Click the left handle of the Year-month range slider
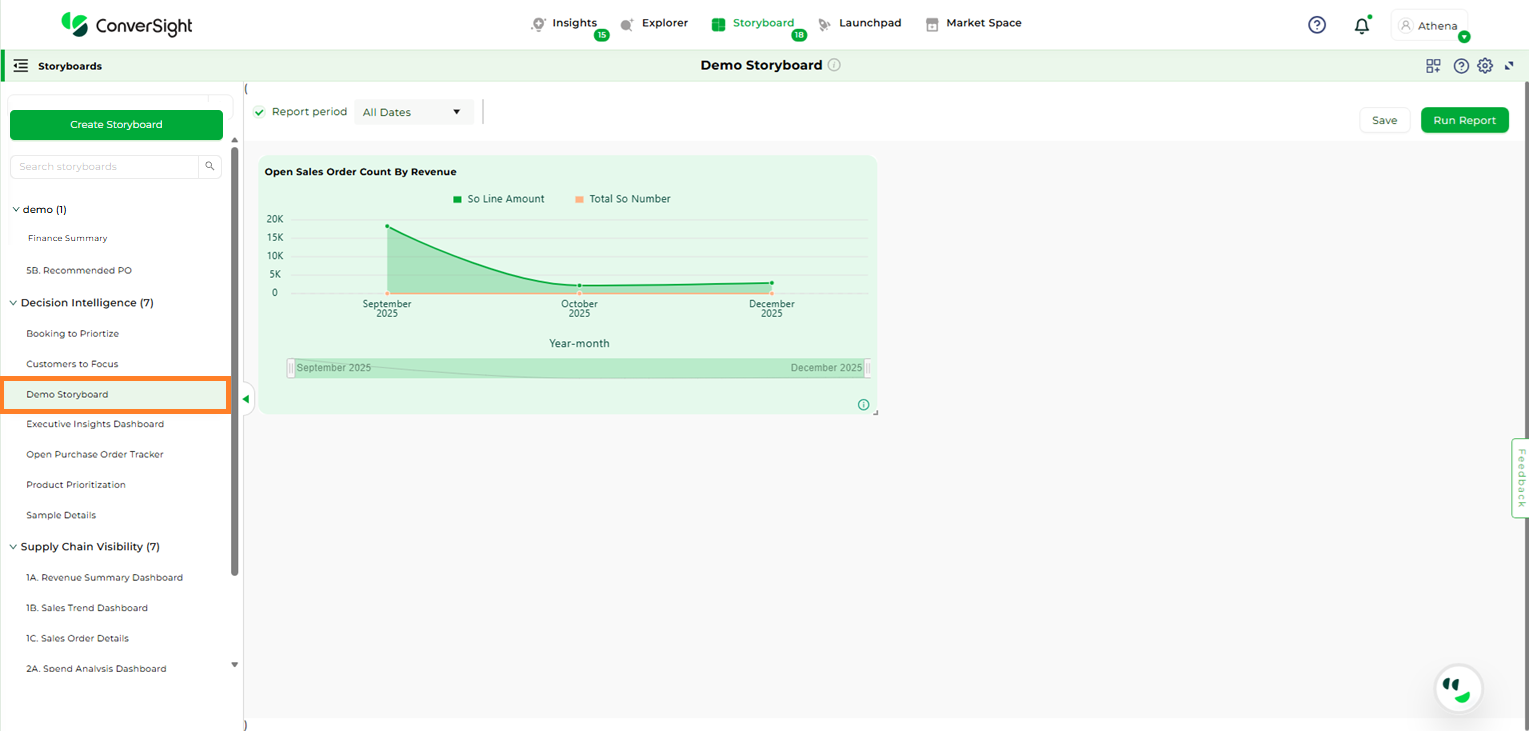The width and height of the screenshot is (1529, 731). coord(291,368)
